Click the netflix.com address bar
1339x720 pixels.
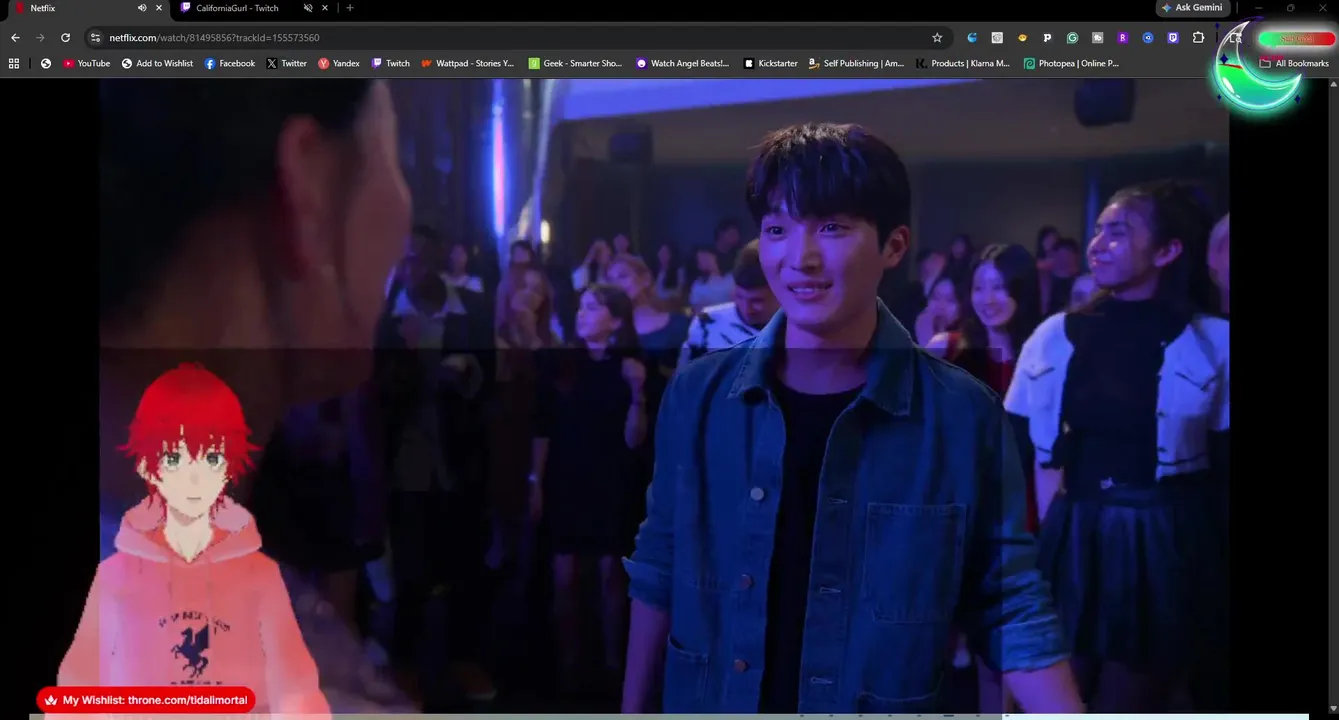click(x=515, y=38)
